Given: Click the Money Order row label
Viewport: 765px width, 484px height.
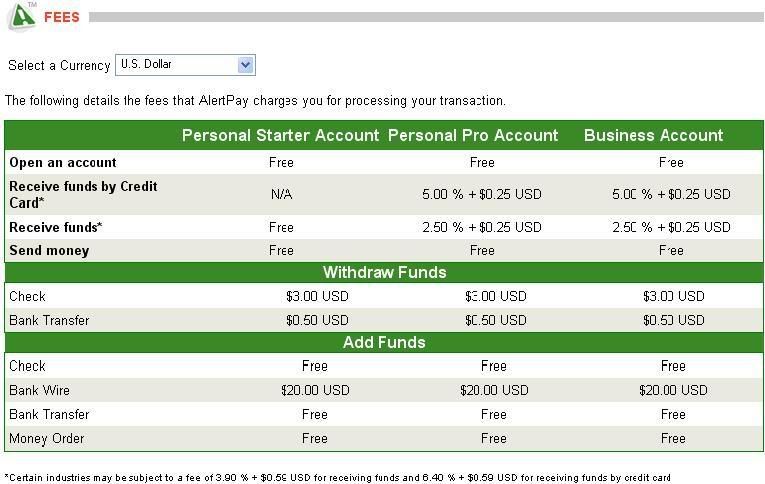Looking at the screenshot, I should pyautogui.click(x=47, y=438).
